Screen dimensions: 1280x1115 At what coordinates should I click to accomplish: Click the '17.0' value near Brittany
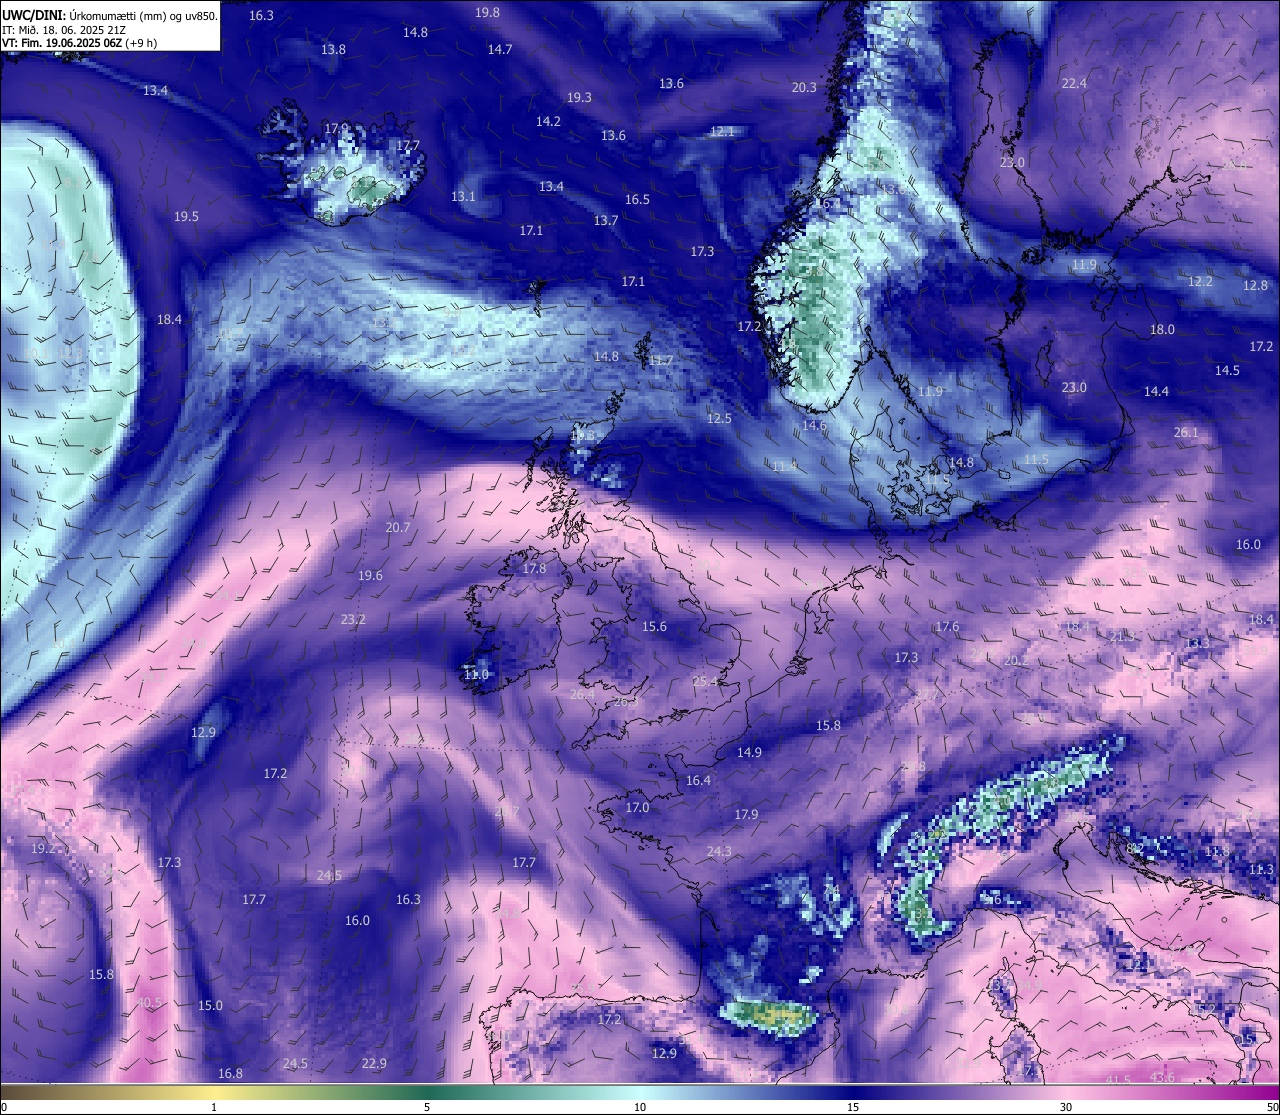637,807
